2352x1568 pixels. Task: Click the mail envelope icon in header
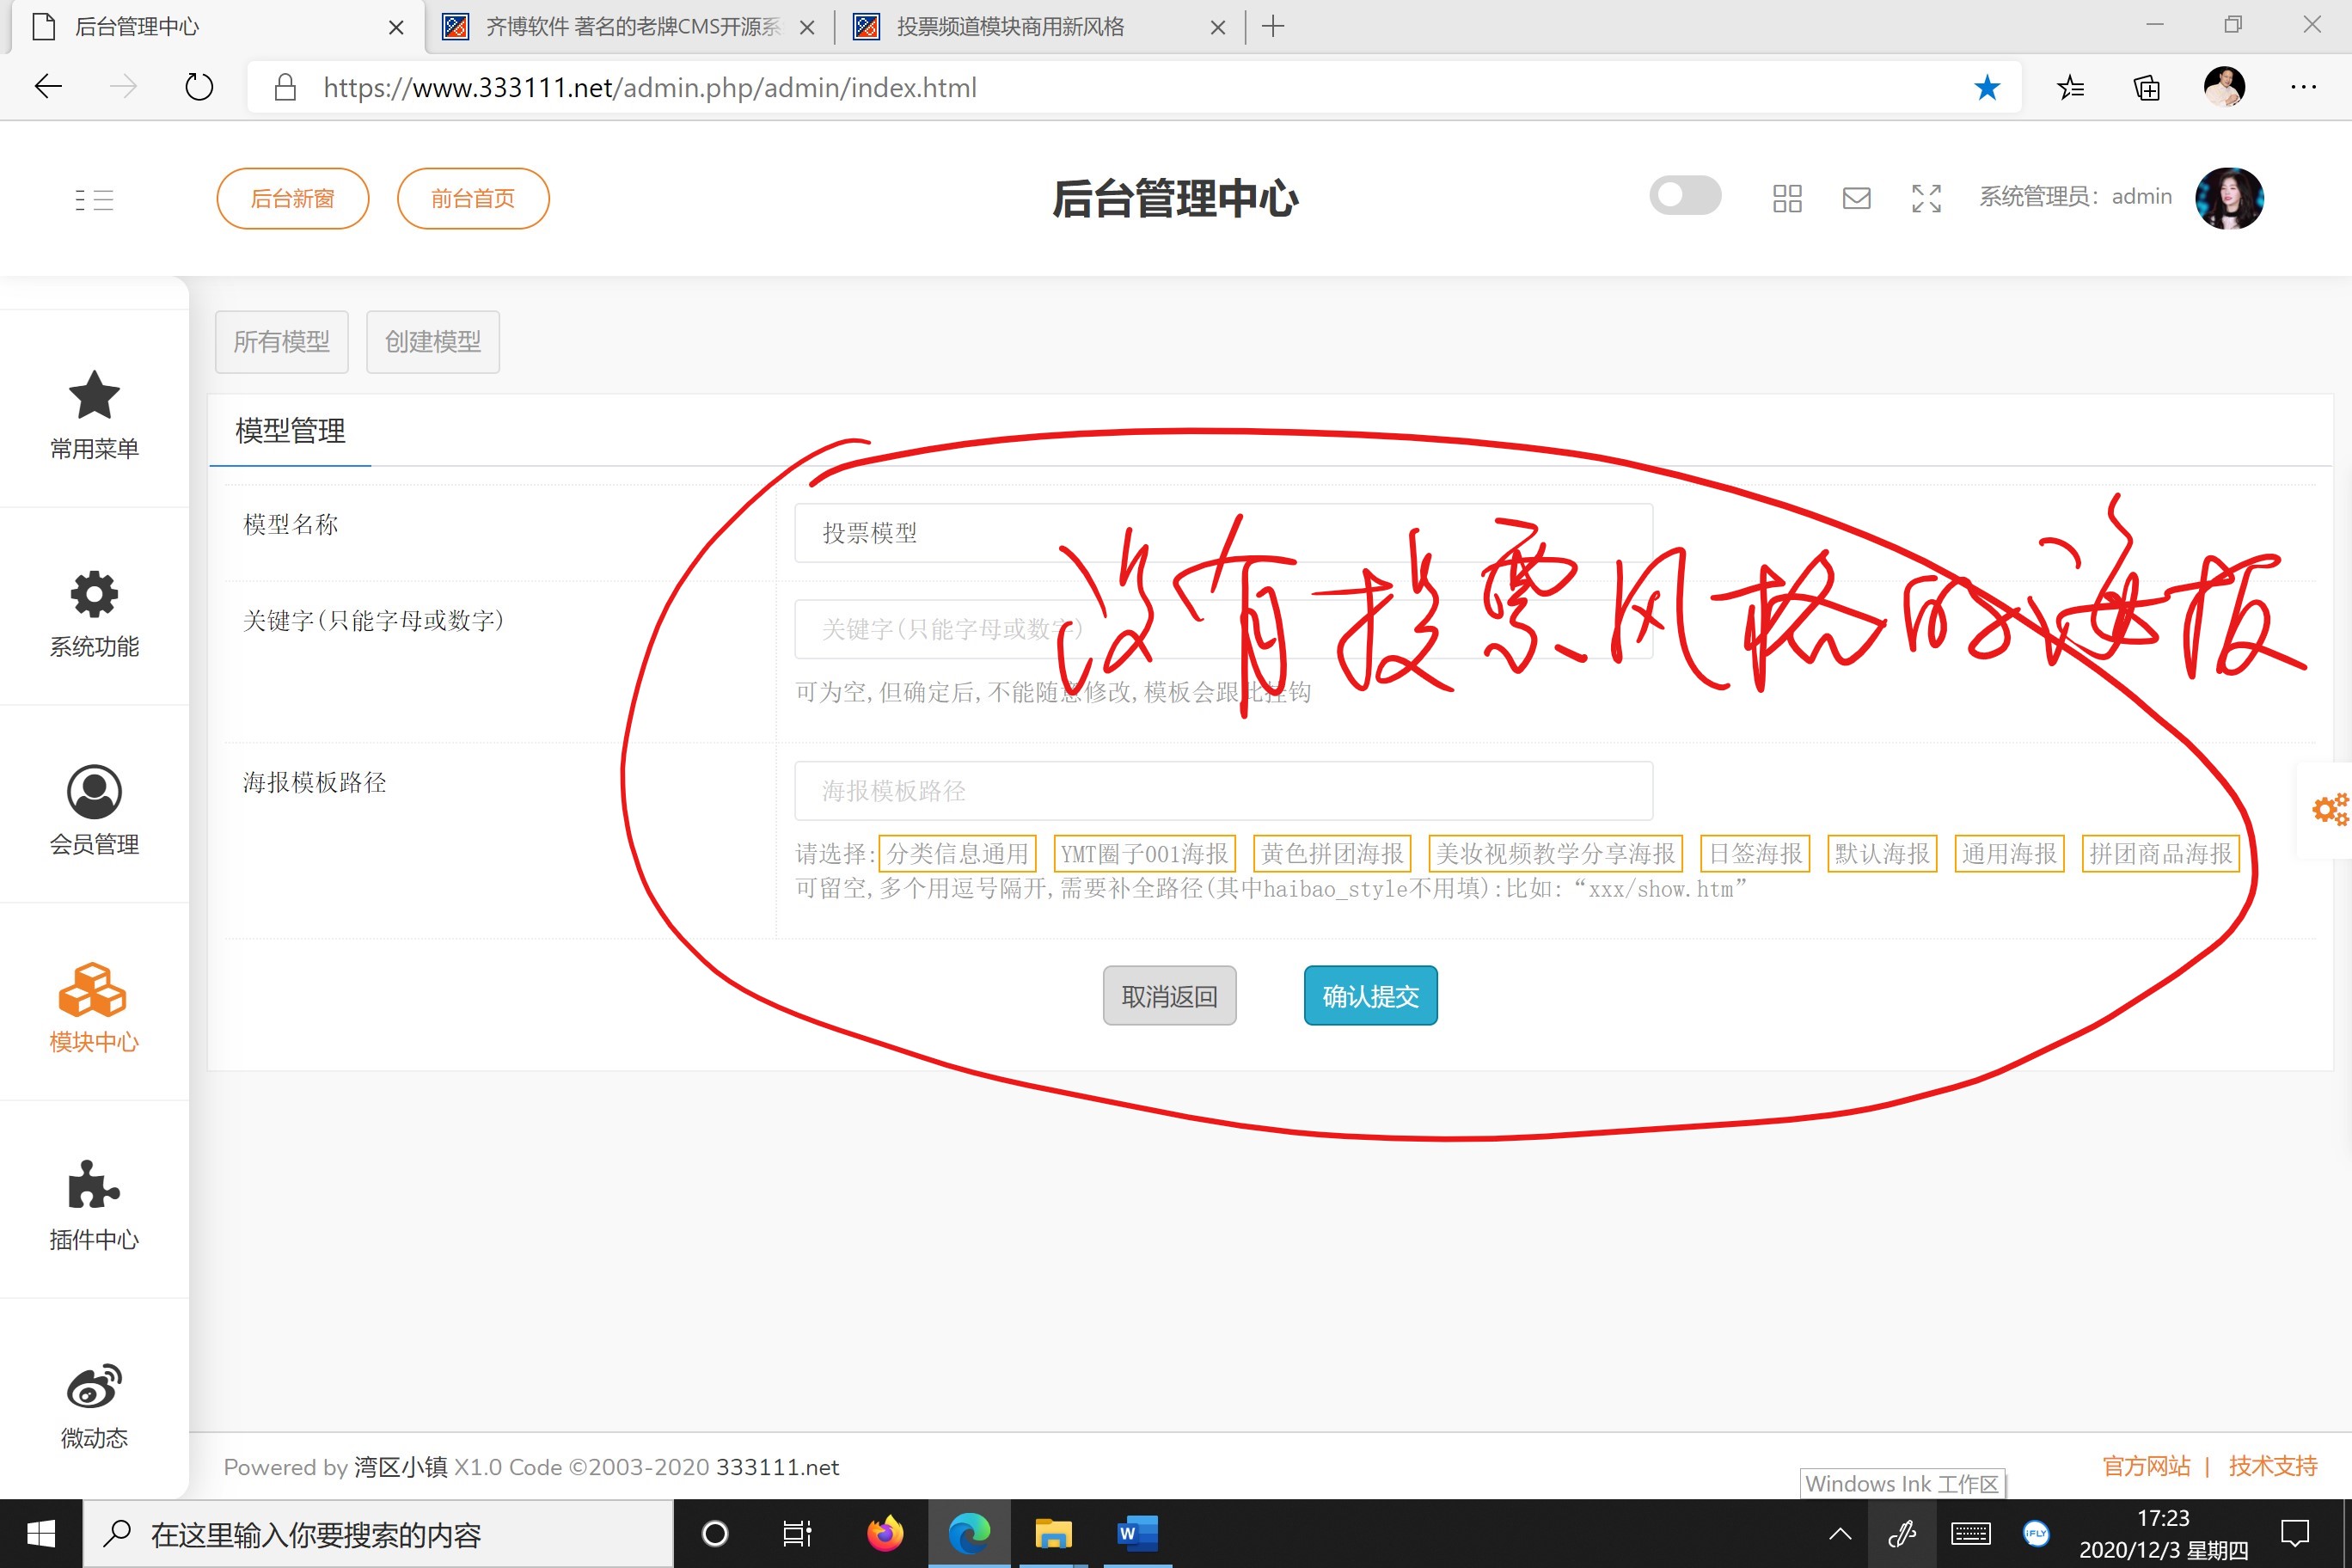click(x=1856, y=198)
